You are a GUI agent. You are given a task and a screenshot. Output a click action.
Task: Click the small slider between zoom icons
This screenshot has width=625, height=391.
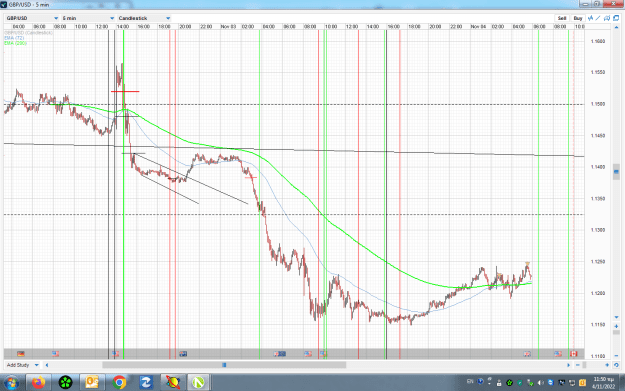[x=584, y=365]
